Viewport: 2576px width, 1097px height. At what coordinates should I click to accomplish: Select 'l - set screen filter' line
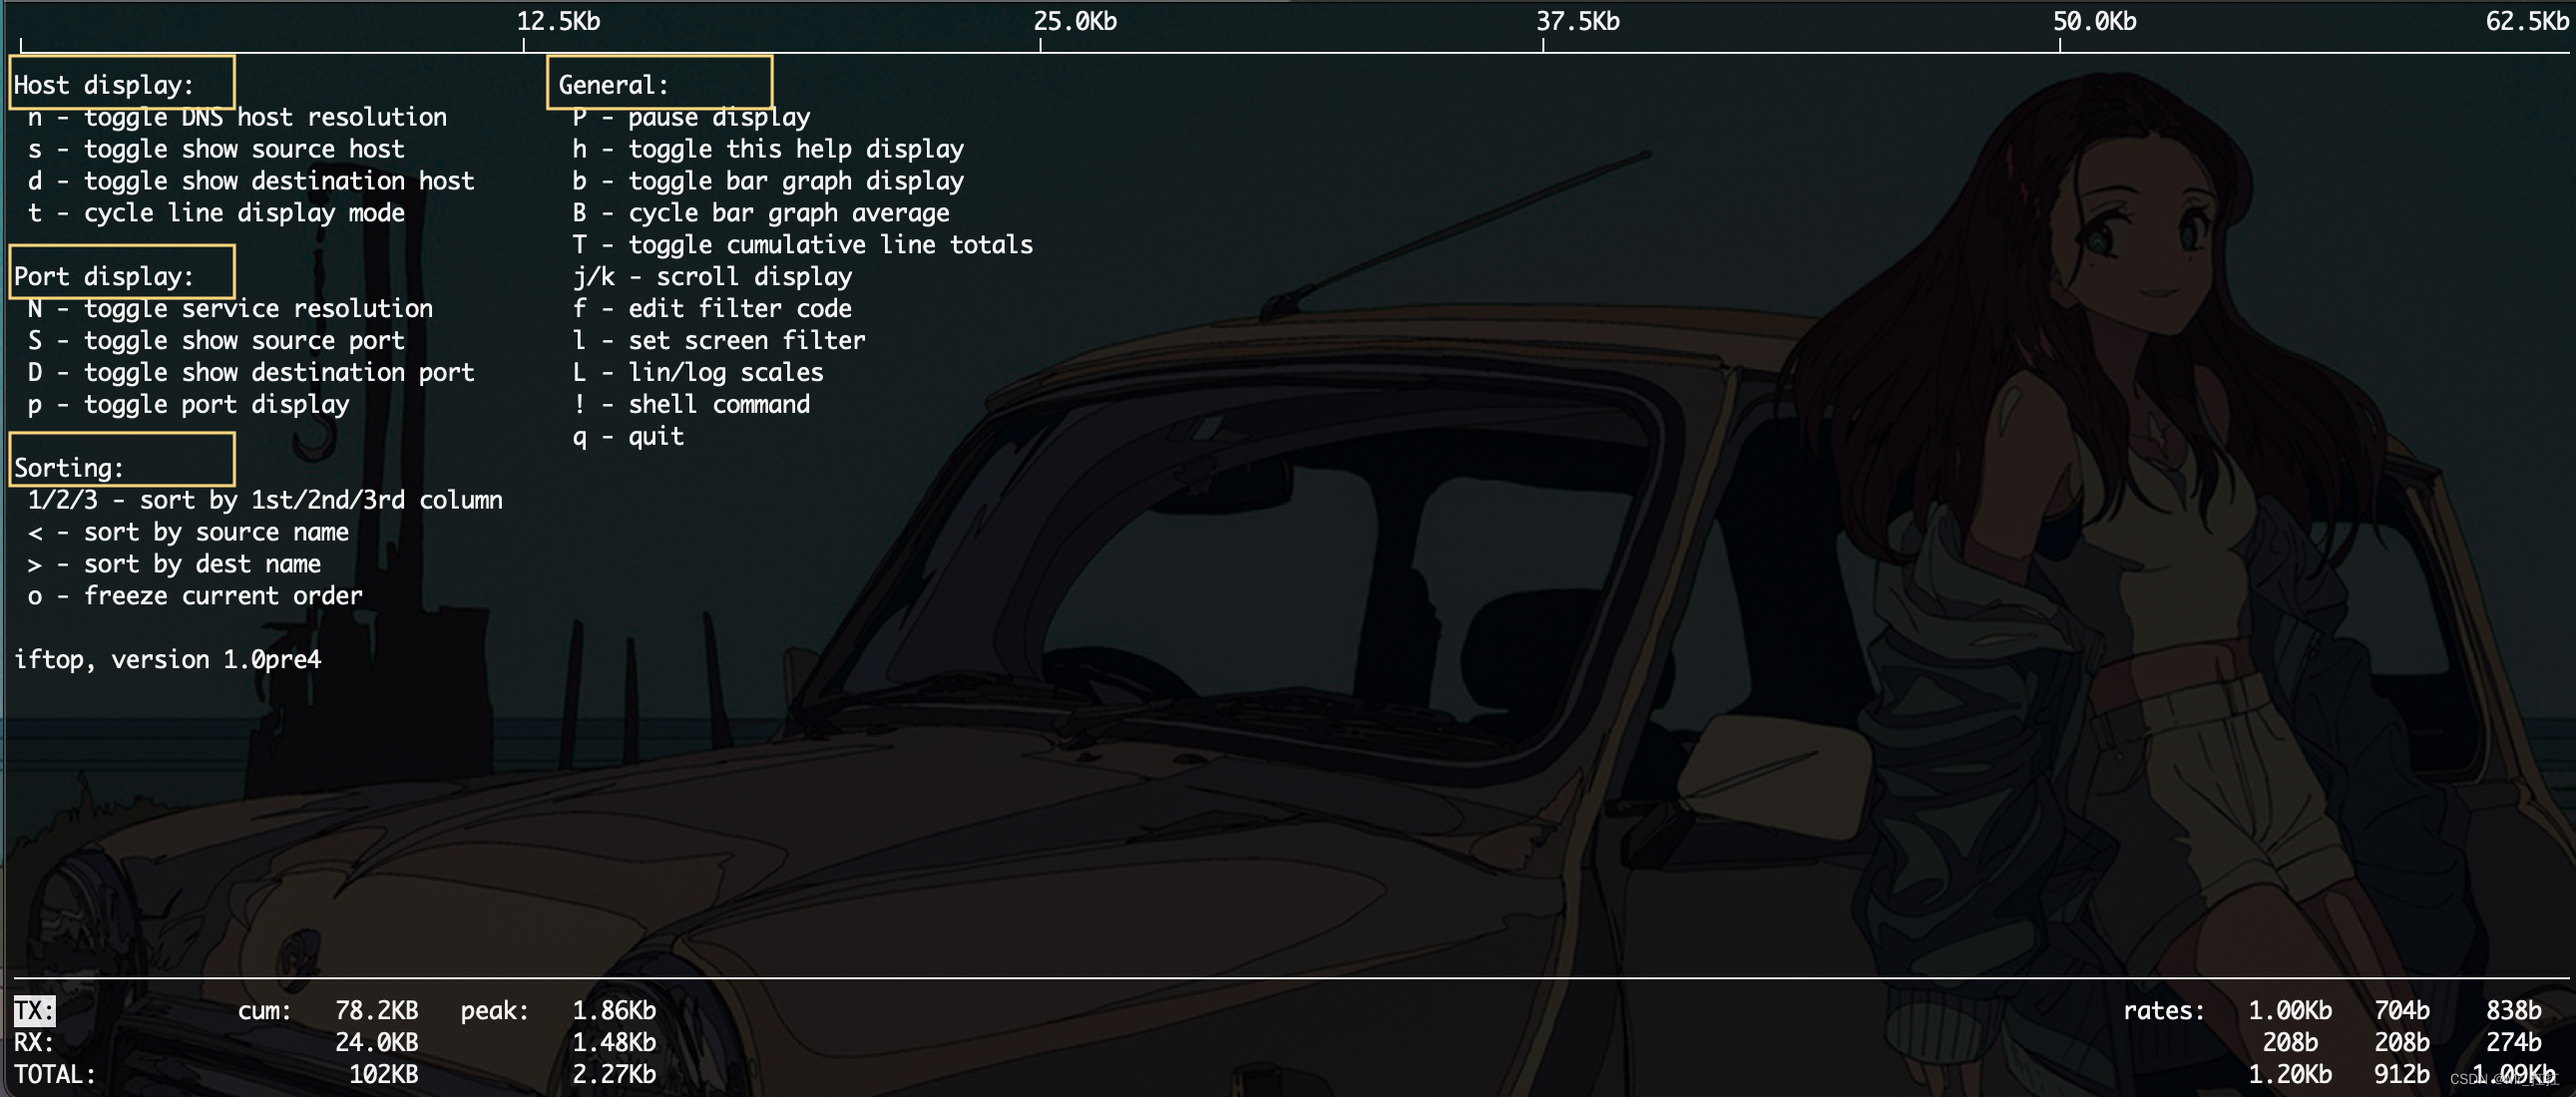719,340
